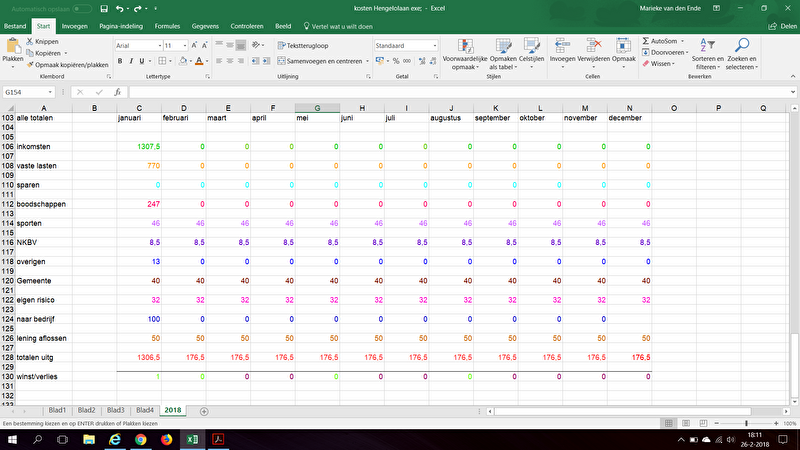Image resolution: width=800 pixels, height=450 pixels.
Task: Toggle middle vertical alignment
Action: [x=230, y=45]
